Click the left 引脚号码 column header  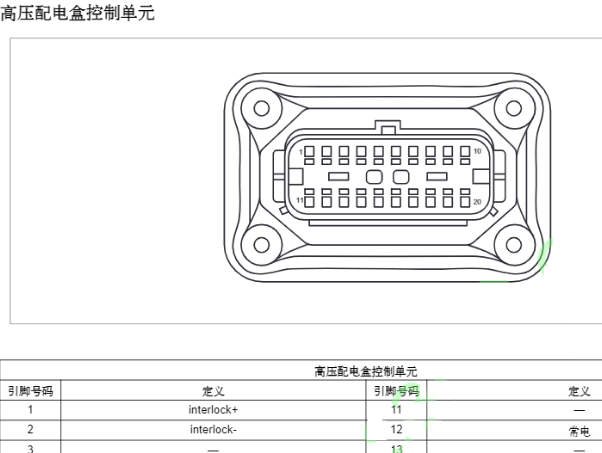[x=30, y=391]
